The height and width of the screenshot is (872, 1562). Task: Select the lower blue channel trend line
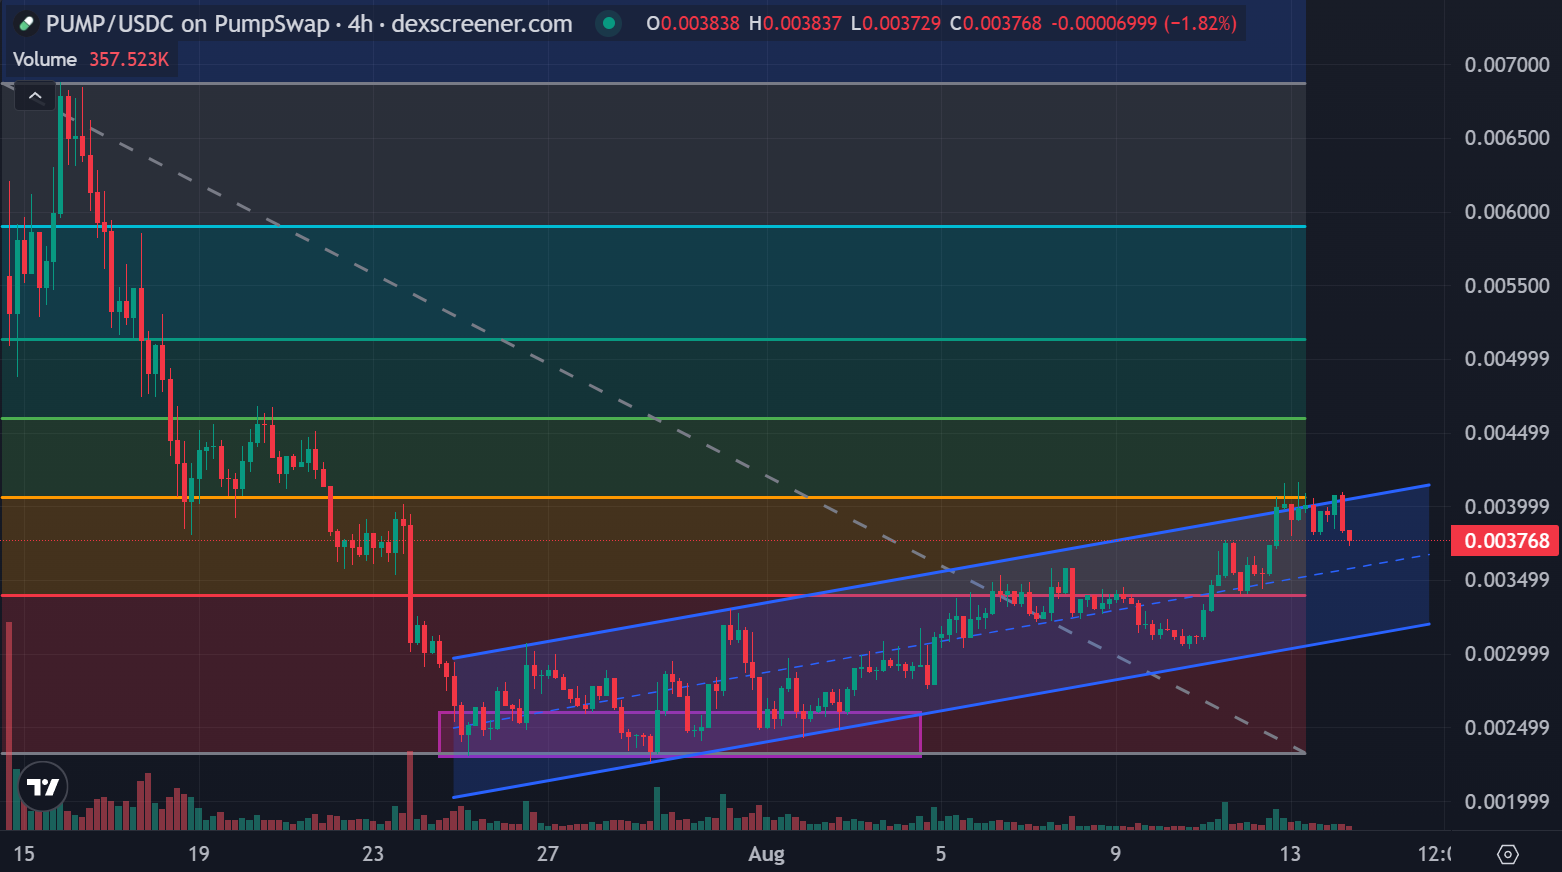pos(940,711)
